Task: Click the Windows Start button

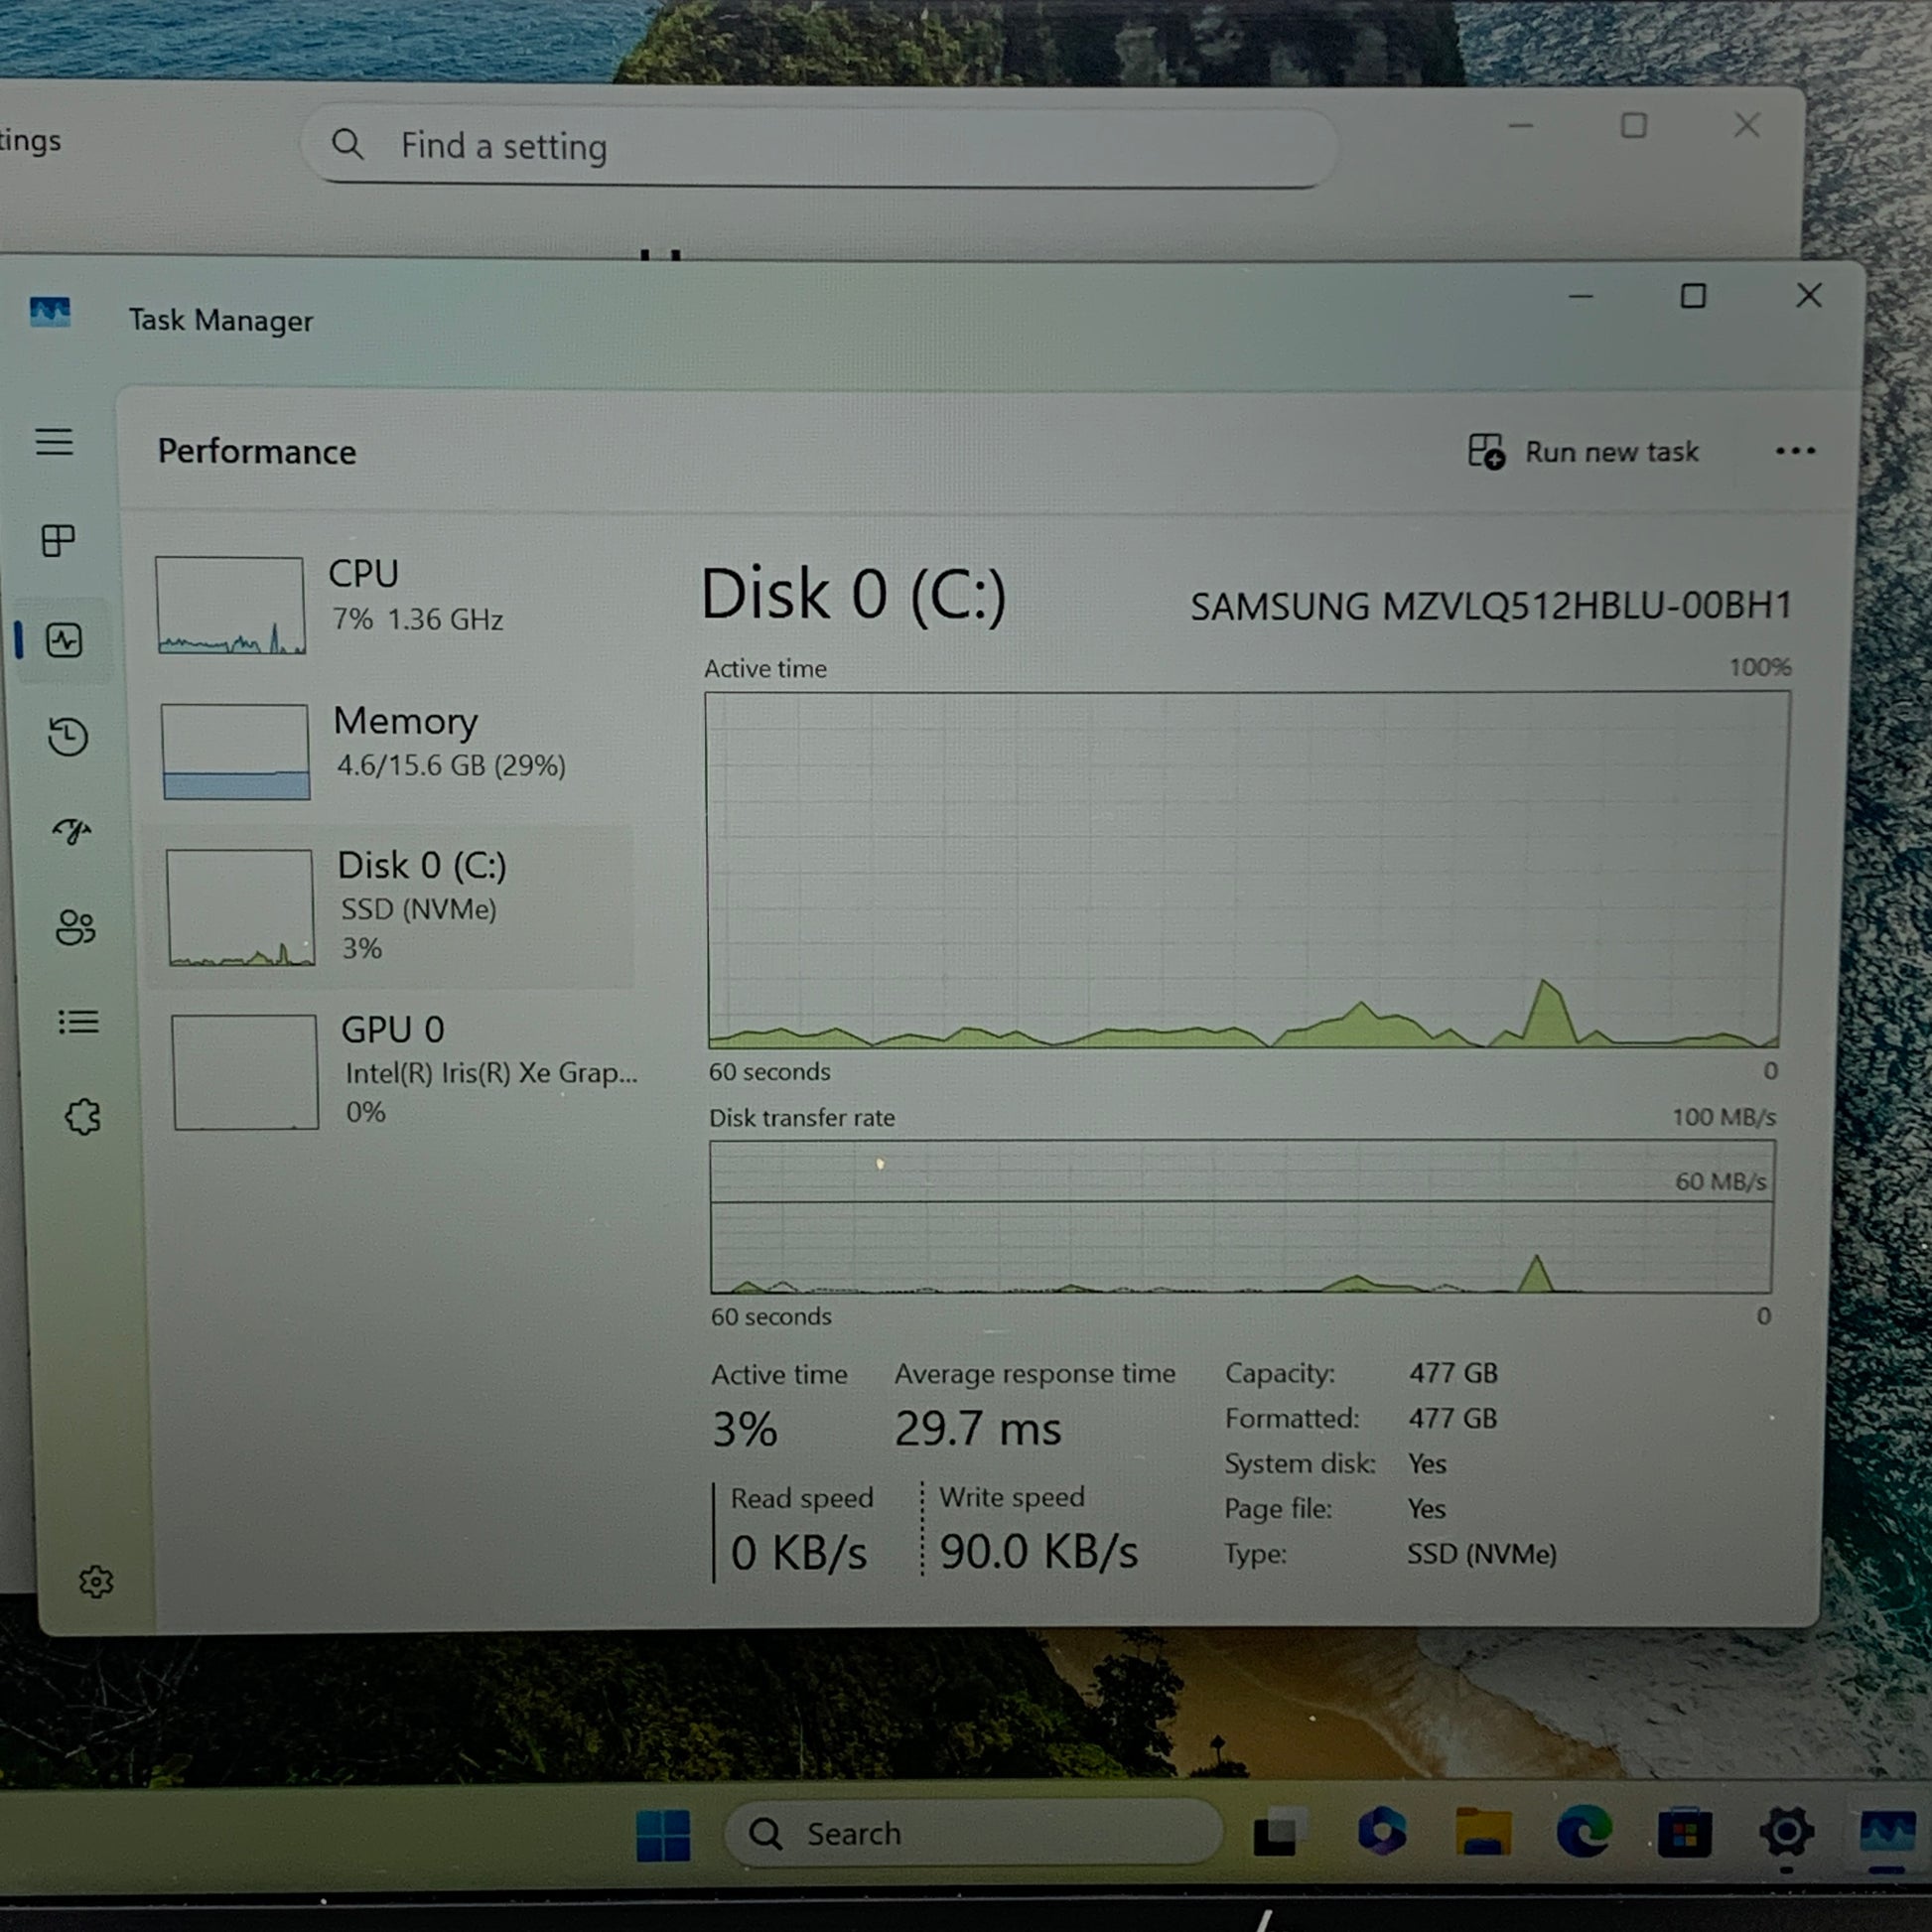Action: pos(663,1835)
